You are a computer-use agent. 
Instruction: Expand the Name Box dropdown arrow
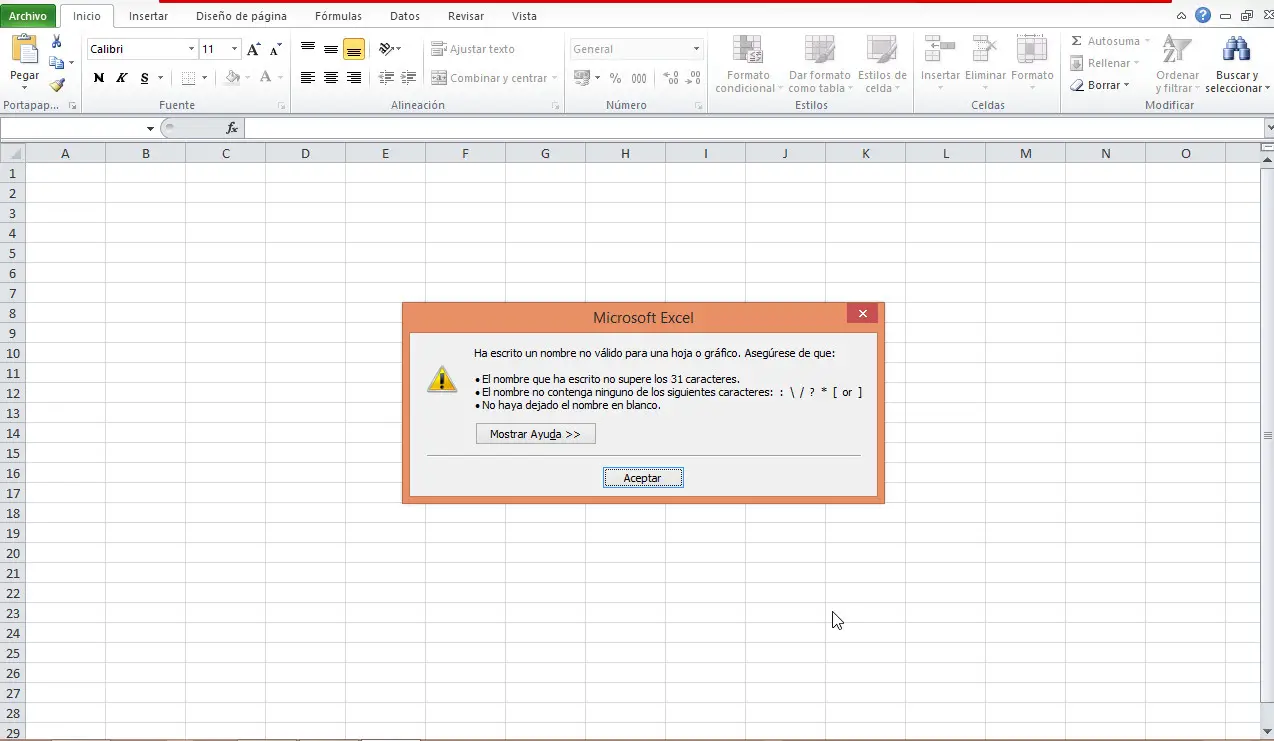tap(150, 128)
